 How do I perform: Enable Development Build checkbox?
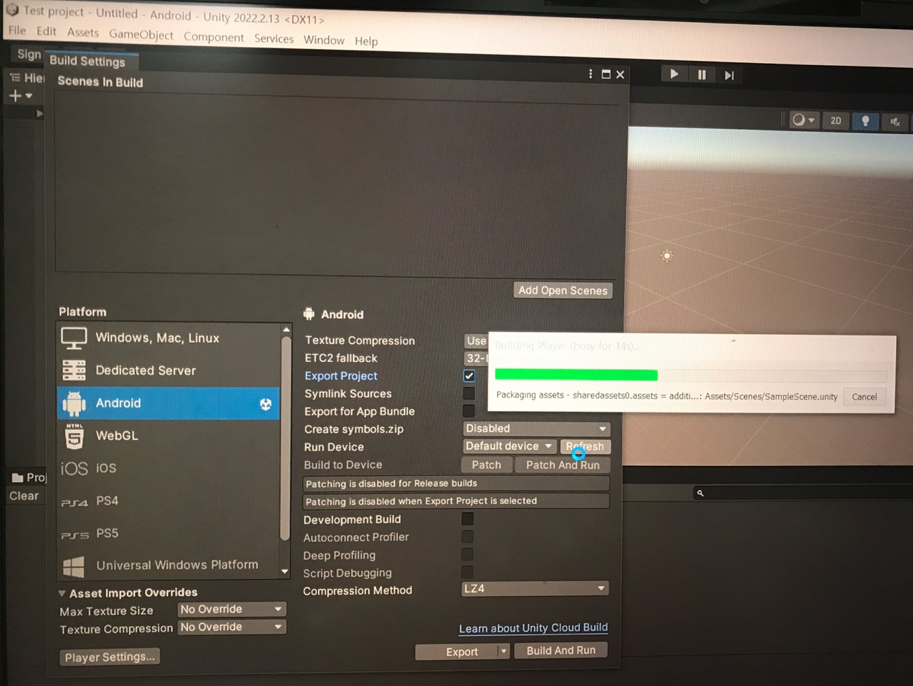coord(468,518)
